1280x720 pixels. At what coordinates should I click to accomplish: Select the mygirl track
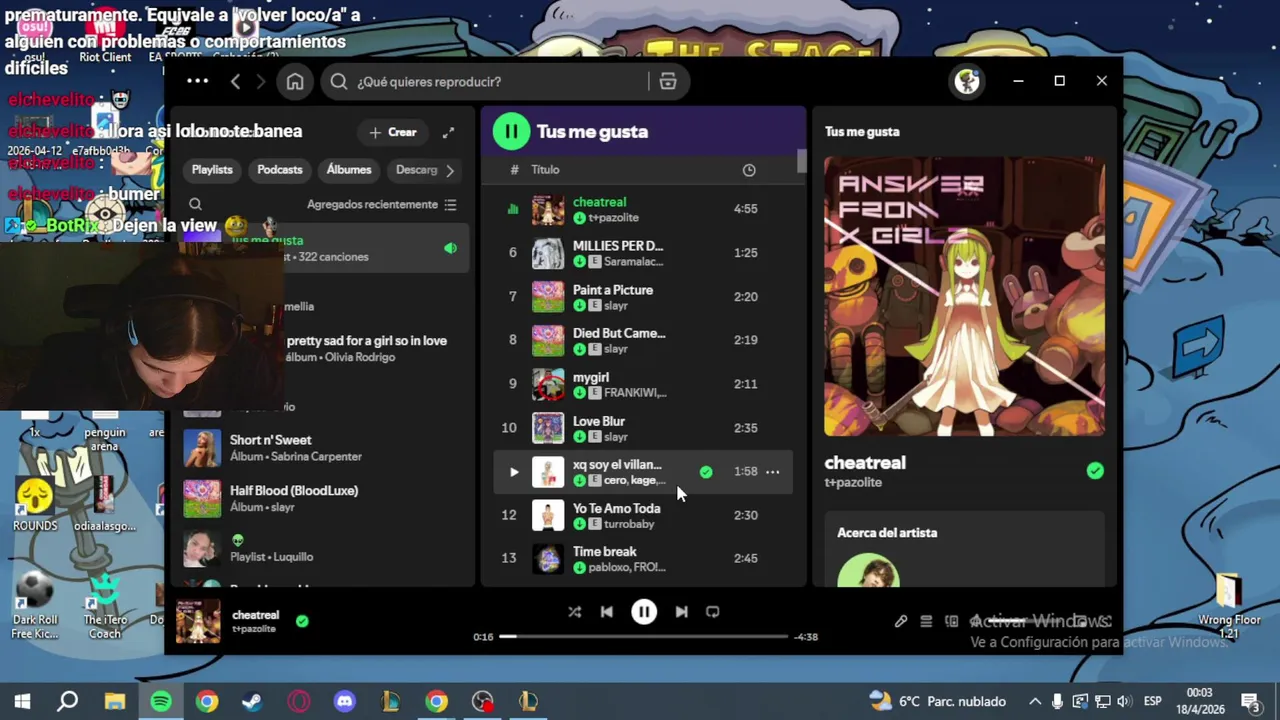click(643, 384)
